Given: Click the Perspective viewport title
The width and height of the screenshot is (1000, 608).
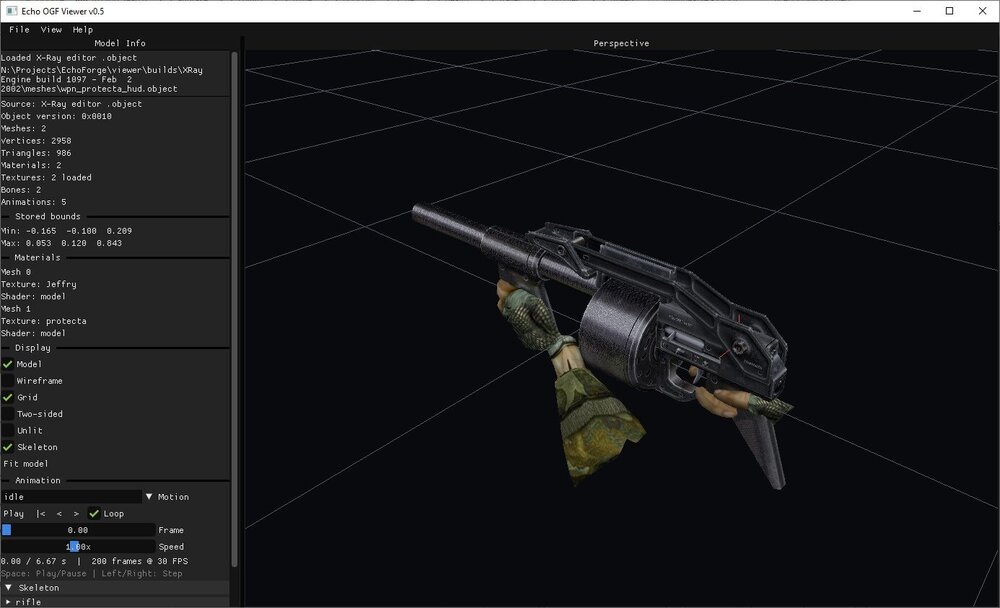Looking at the screenshot, I should (x=621, y=43).
